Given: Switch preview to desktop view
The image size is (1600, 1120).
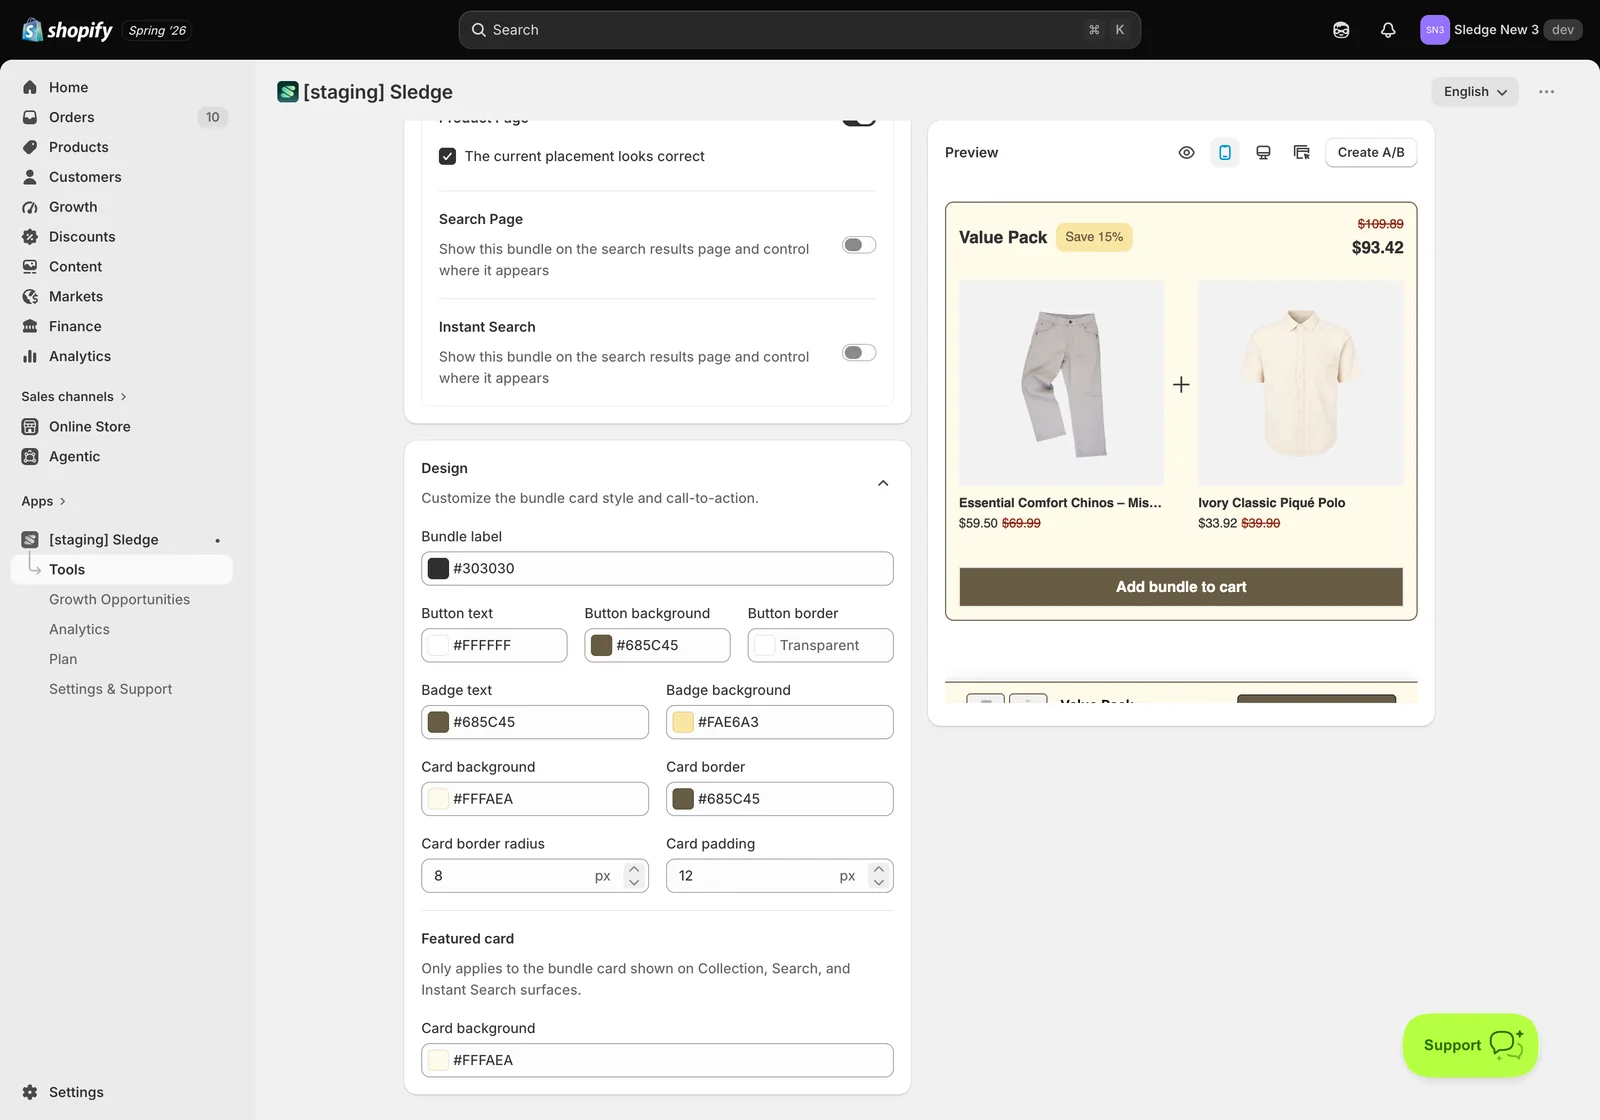Looking at the screenshot, I should (1263, 152).
